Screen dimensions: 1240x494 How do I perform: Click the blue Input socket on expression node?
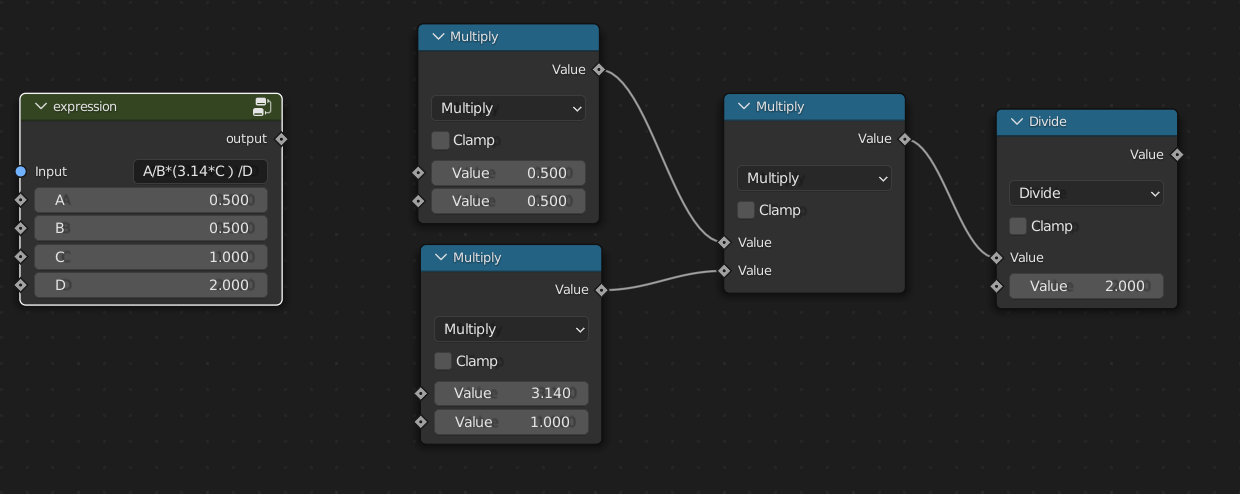click(x=20, y=172)
